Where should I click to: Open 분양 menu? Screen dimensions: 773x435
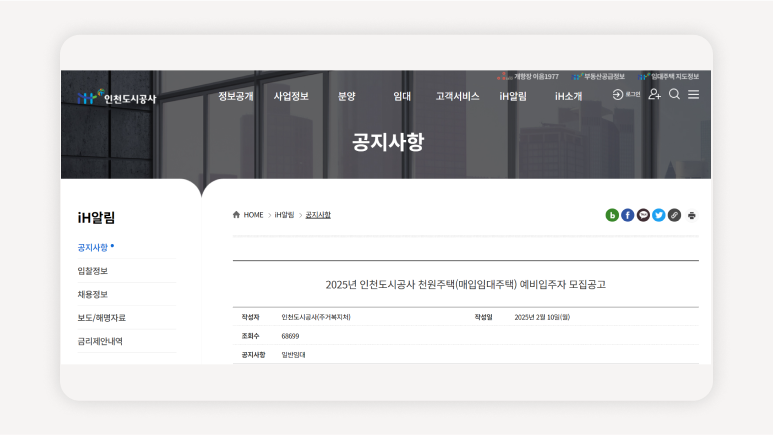pyautogui.click(x=347, y=96)
